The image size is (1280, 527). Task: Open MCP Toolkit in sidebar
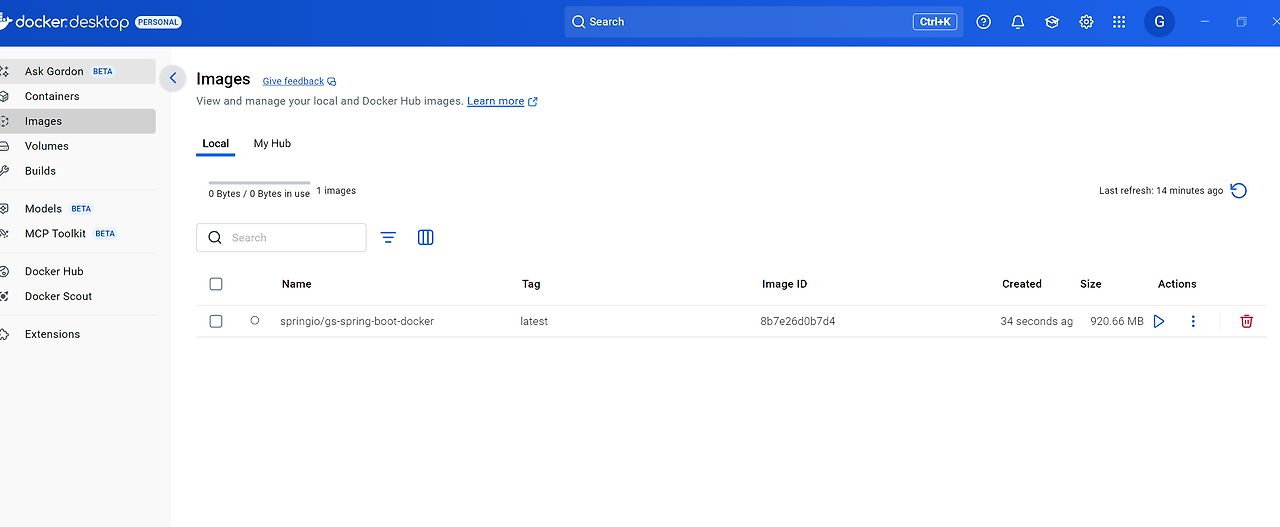[x=78, y=234]
